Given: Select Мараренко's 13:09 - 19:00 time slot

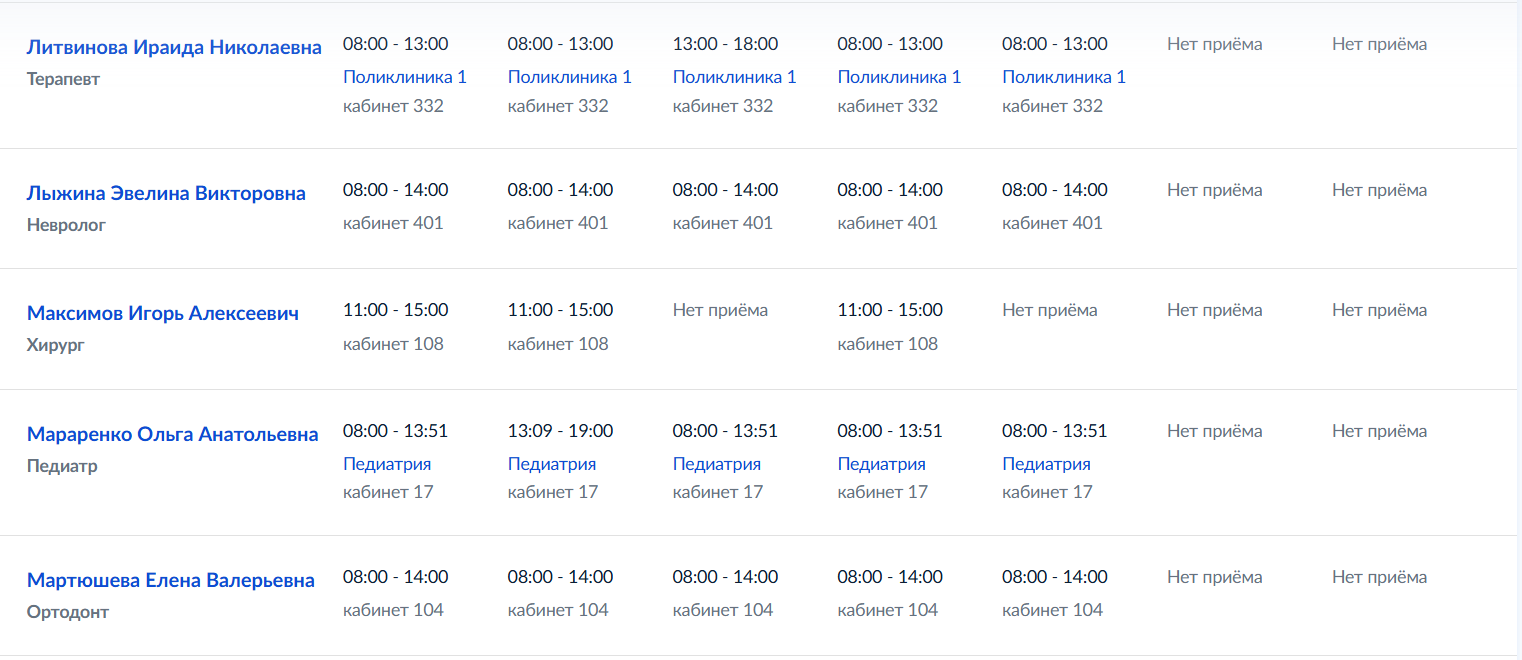Looking at the screenshot, I should tap(560, 431).
